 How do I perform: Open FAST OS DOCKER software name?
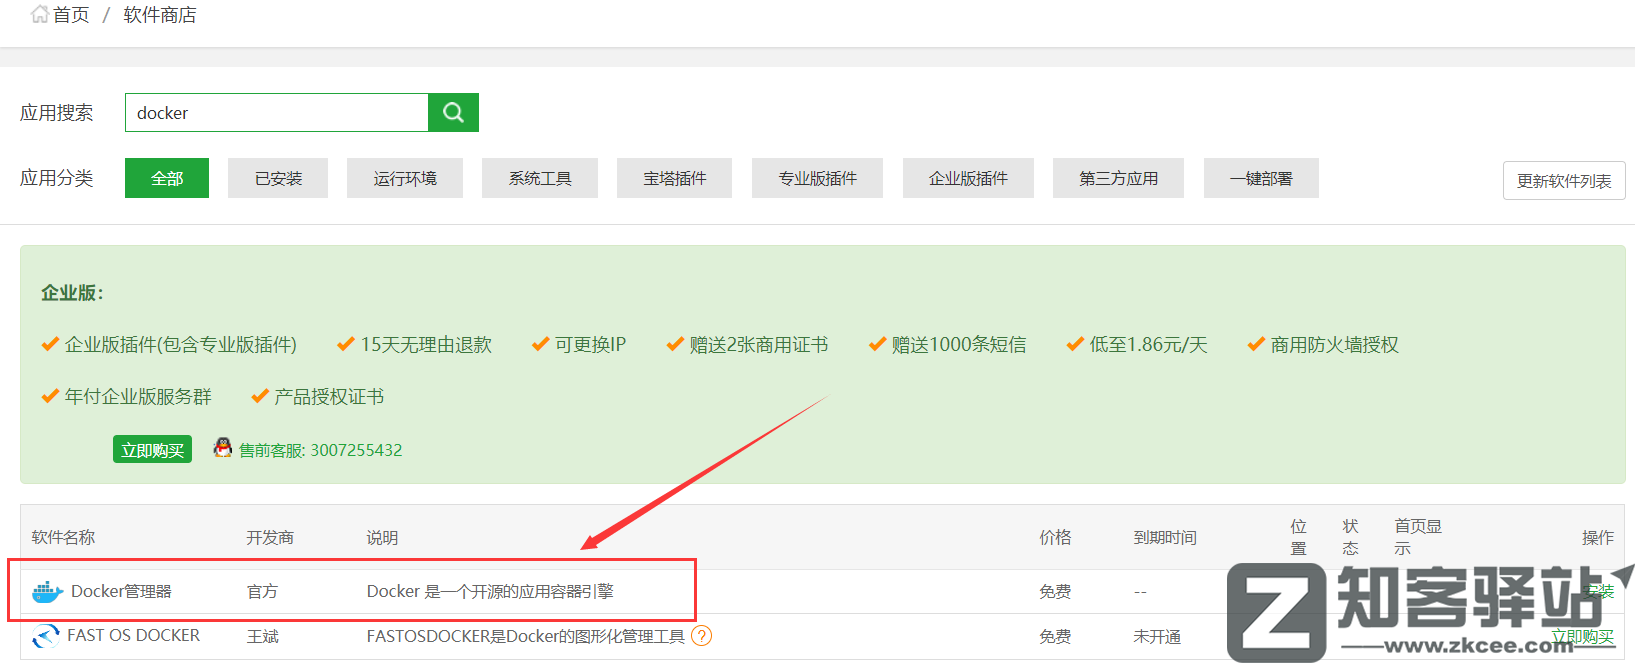pos(133,636)
